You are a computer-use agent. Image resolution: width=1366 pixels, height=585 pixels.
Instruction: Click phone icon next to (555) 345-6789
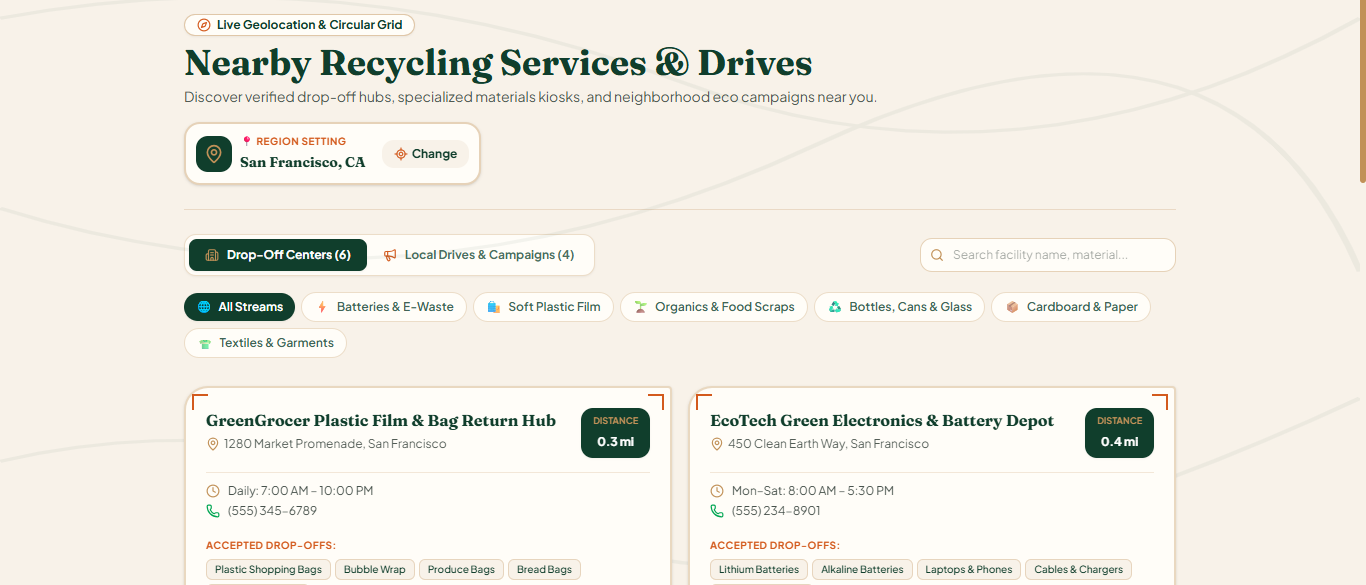tap(213, 511)
